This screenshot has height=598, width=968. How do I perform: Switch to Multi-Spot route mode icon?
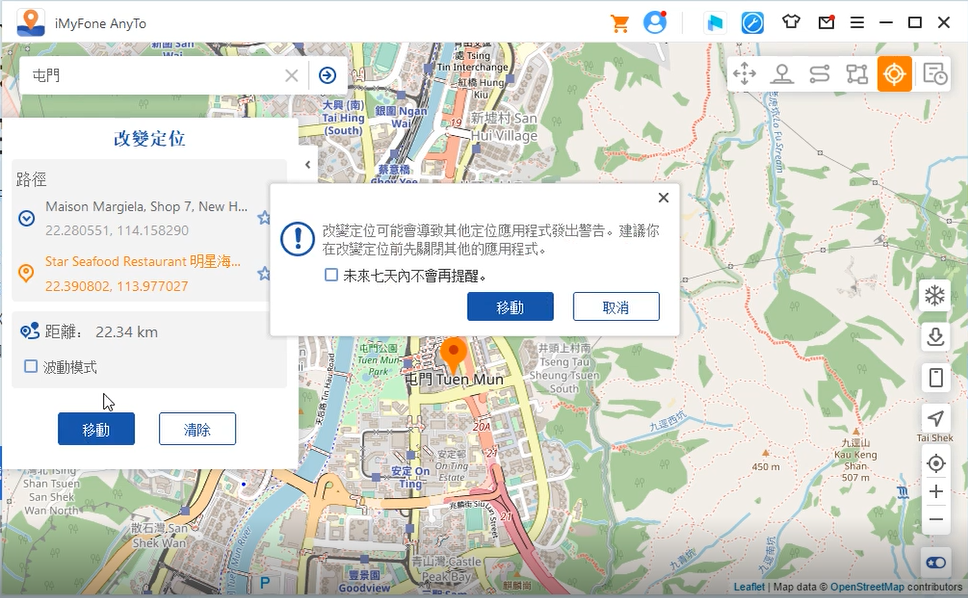coord(857,74)
